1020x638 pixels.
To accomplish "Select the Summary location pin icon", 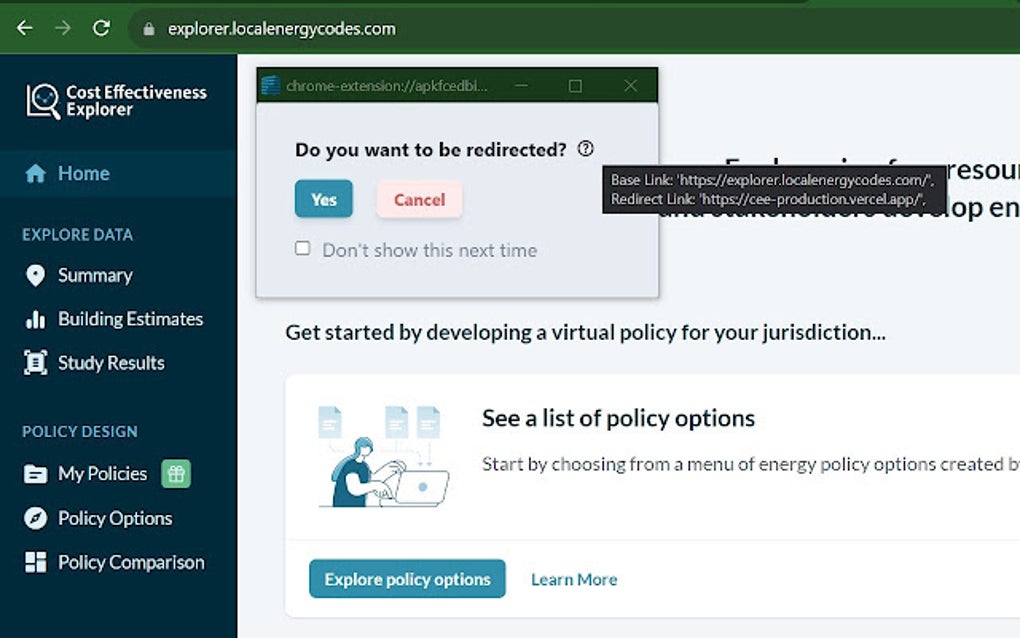I will tap(37, 275).
